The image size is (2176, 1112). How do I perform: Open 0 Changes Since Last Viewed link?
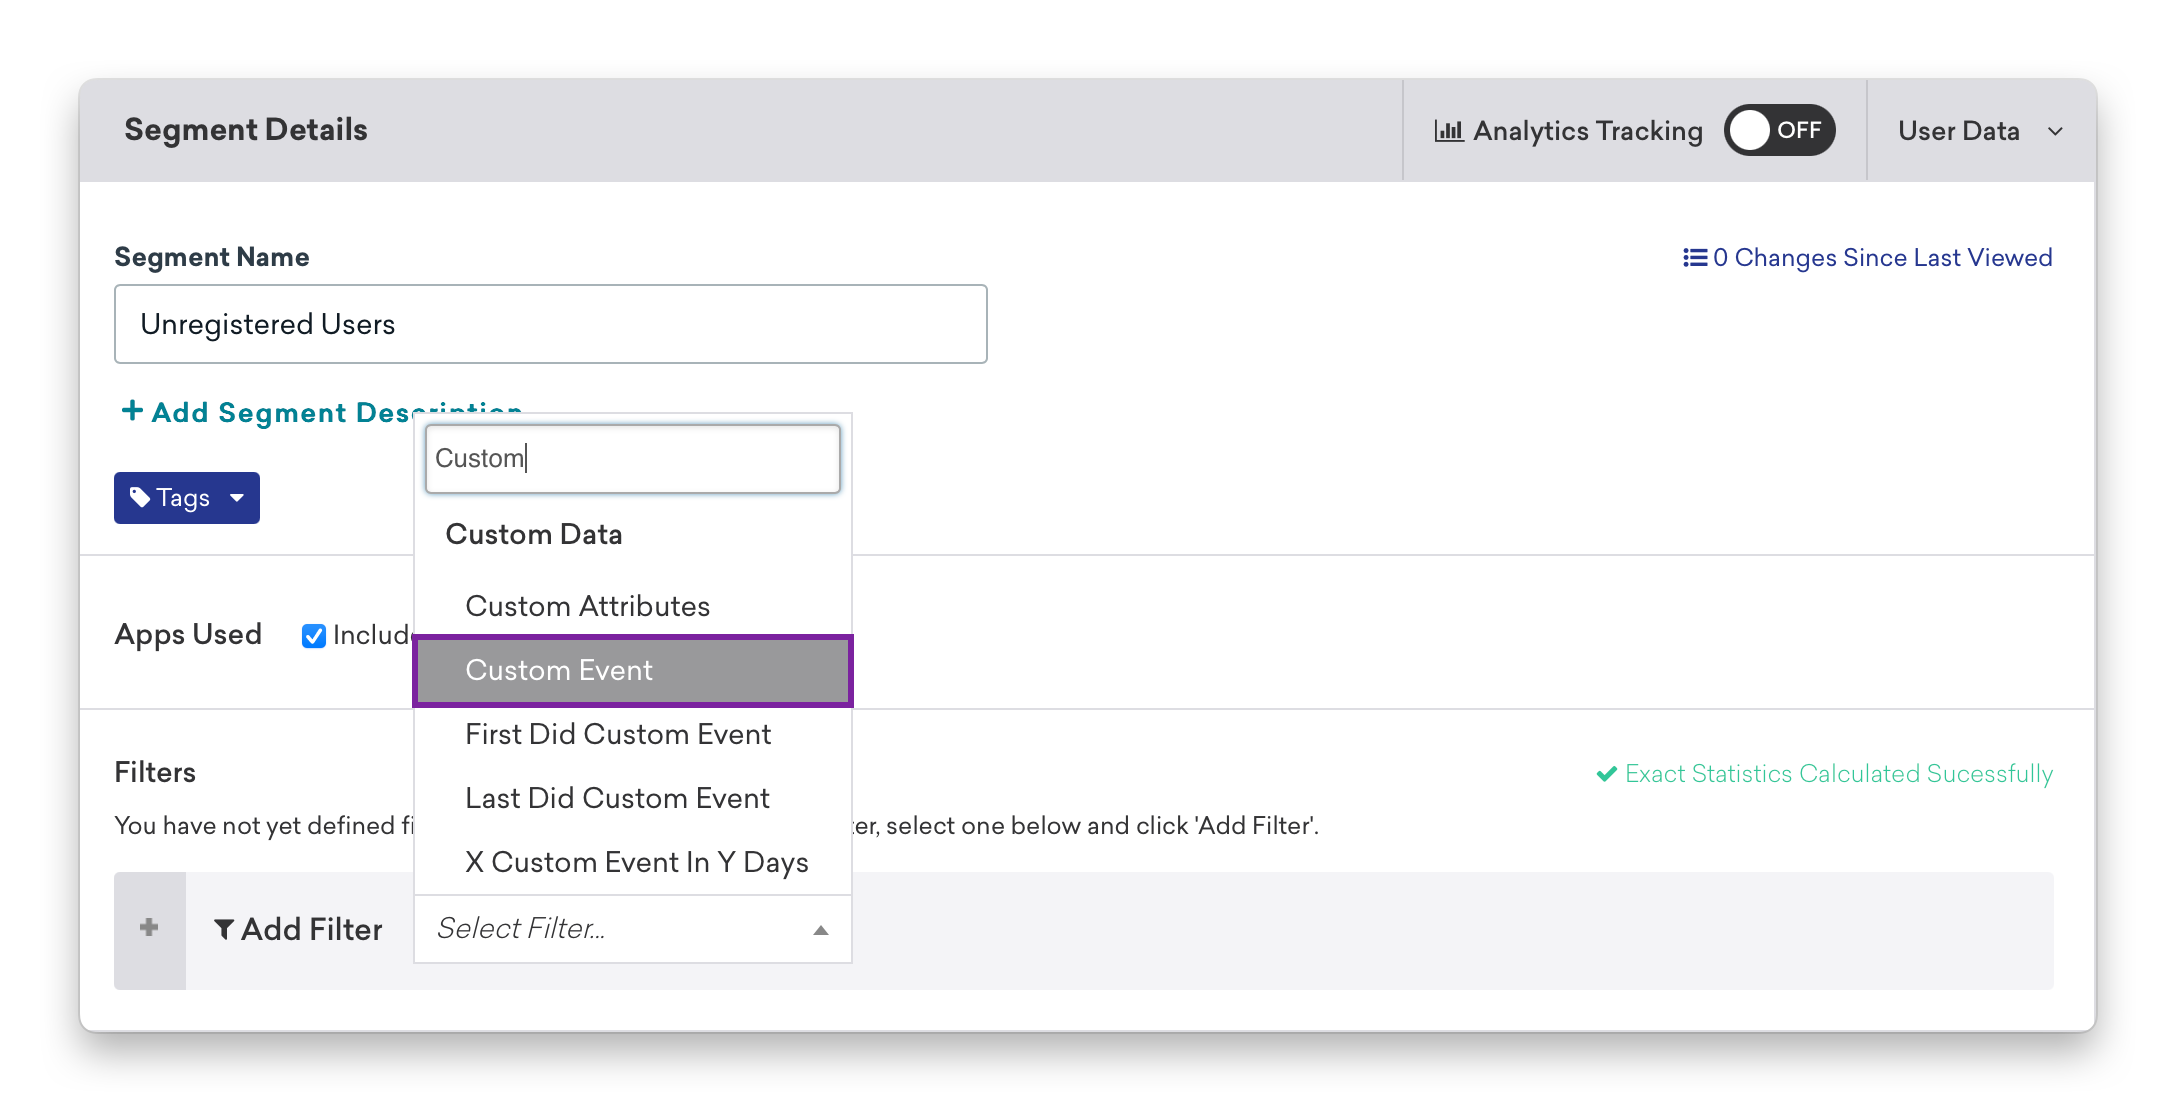tap(1867, 258)
